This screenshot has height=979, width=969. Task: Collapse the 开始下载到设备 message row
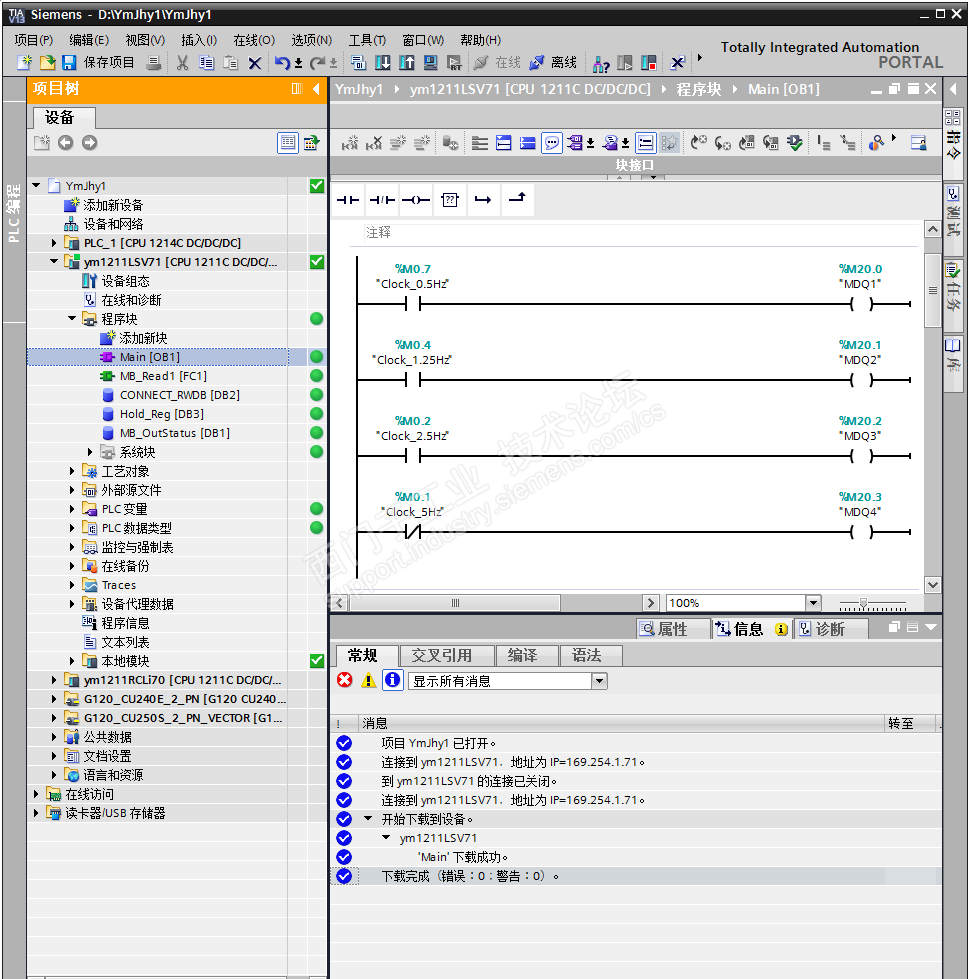click(368, 818)
